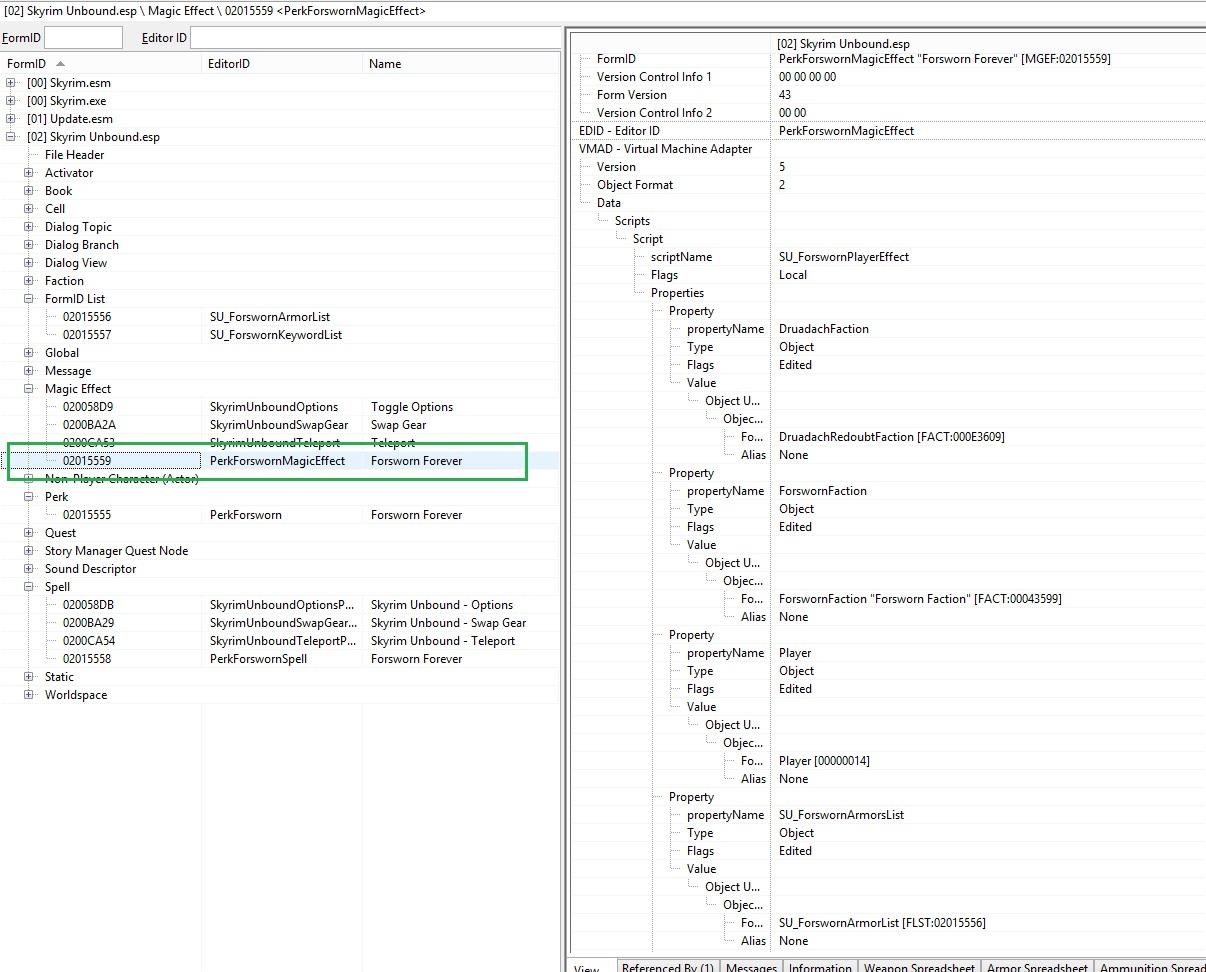
Task: Select the PerkForsworn perk record
Action: click(x=280, y=515)
